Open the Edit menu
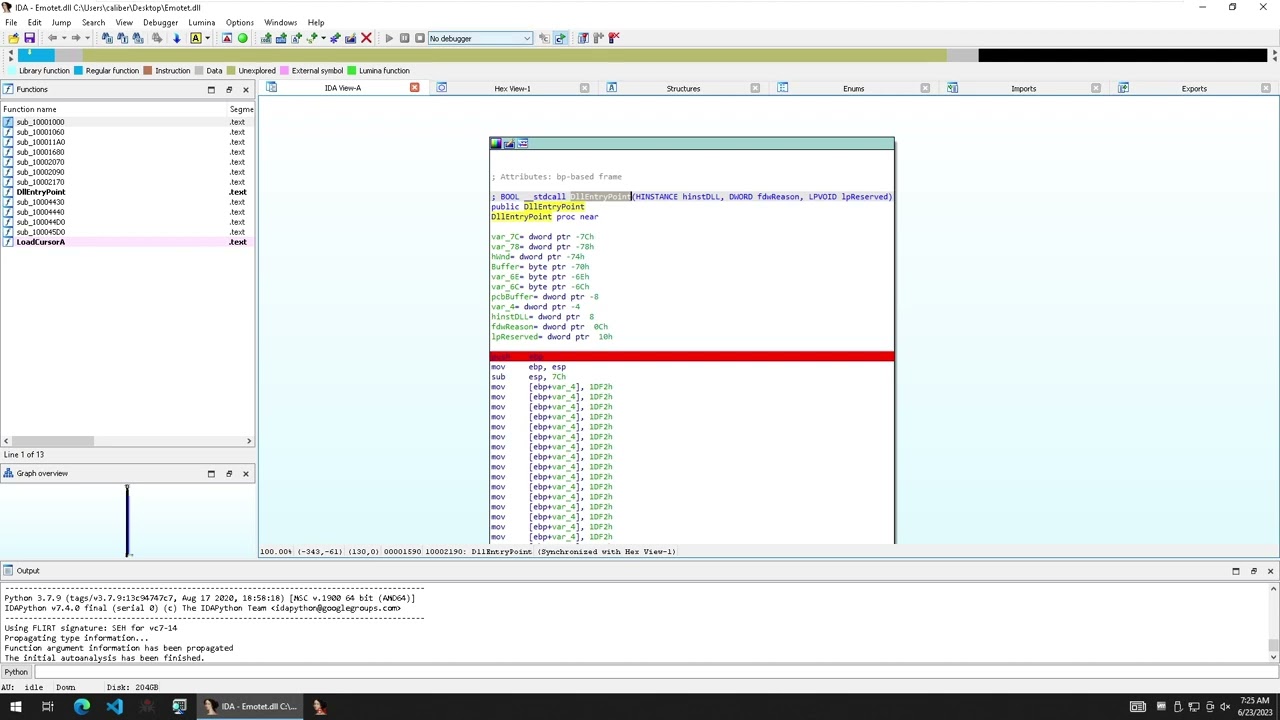The height and width of the screenshot is (720, 1280). click(34, 22)
